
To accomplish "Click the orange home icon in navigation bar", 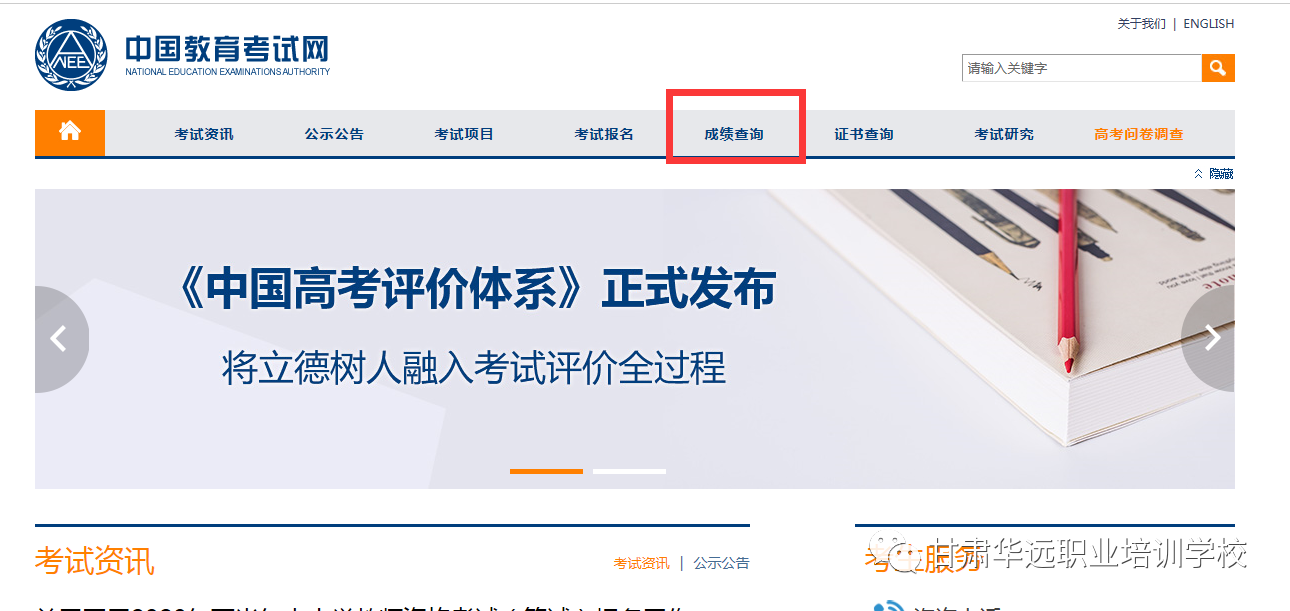I will tap(69, 132).
